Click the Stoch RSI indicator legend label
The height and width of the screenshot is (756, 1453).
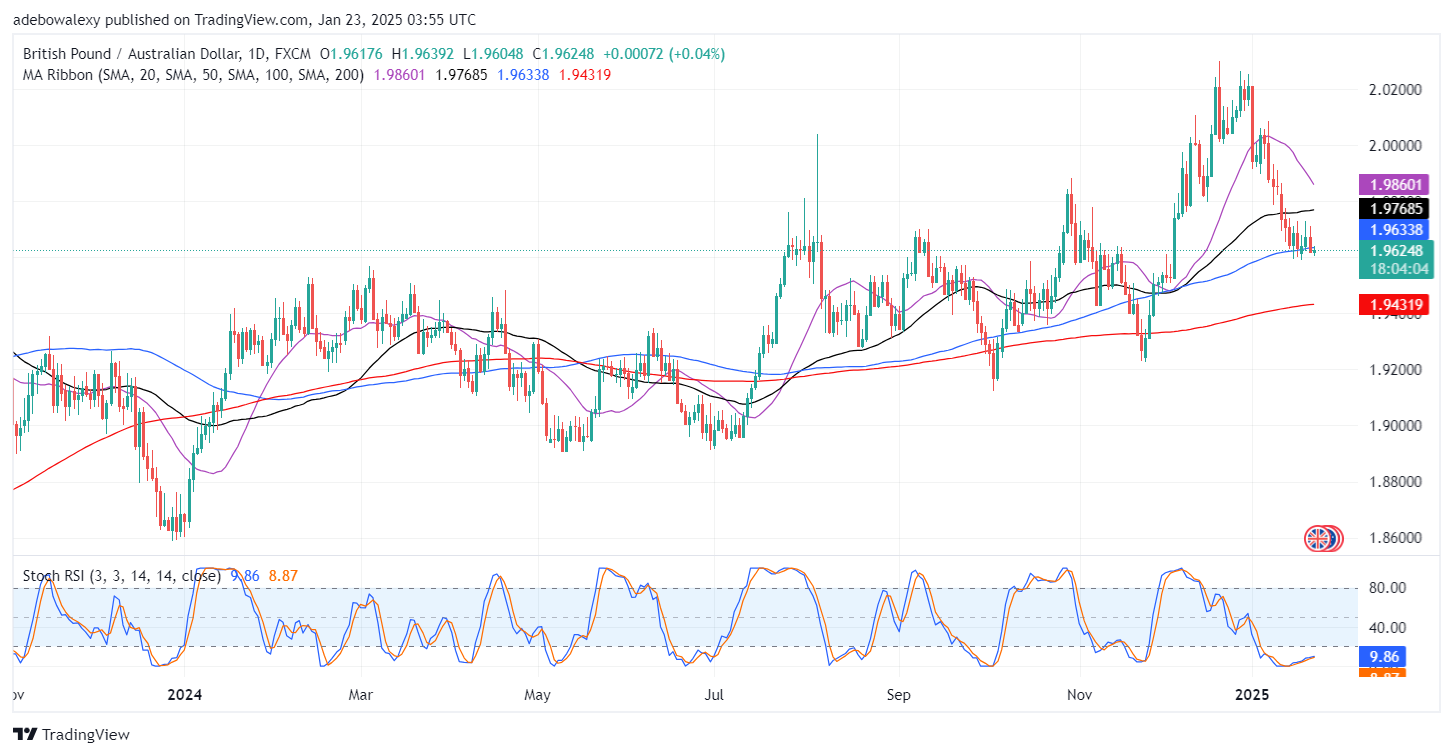point(122,576)
